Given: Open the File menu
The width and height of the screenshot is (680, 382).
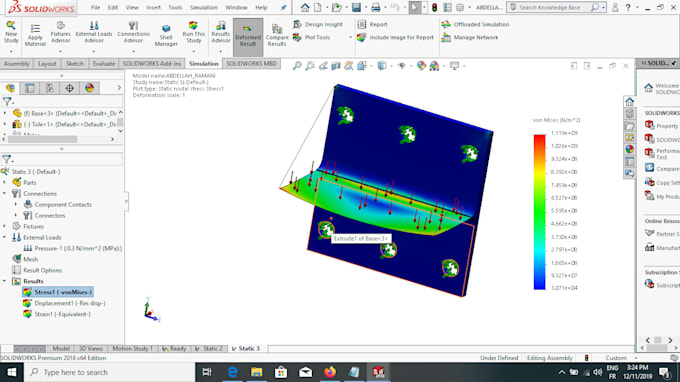Looking at the screenshot, I should click(x=95, y=7).
